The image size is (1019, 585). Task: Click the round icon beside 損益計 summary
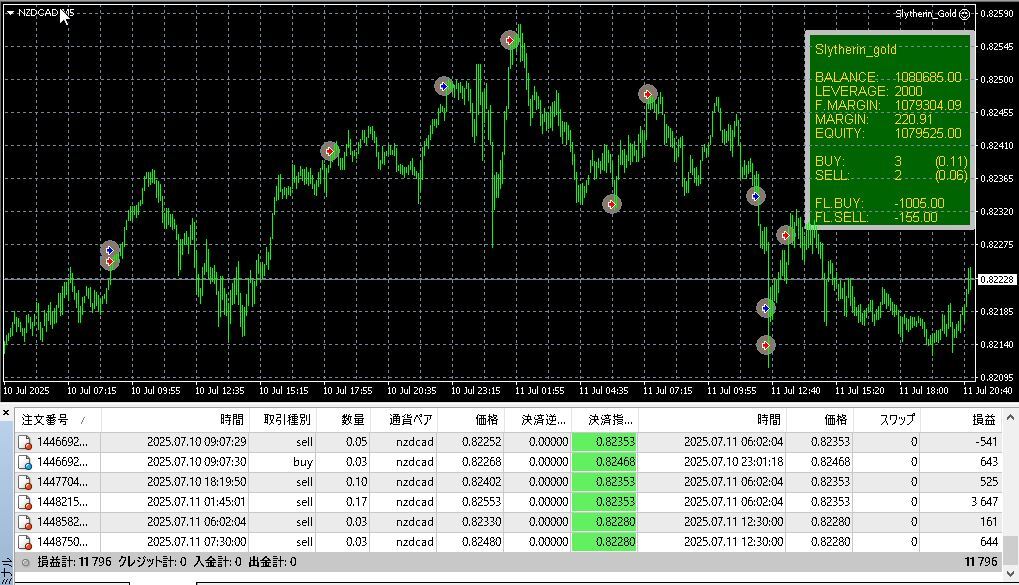coord(25,562)
